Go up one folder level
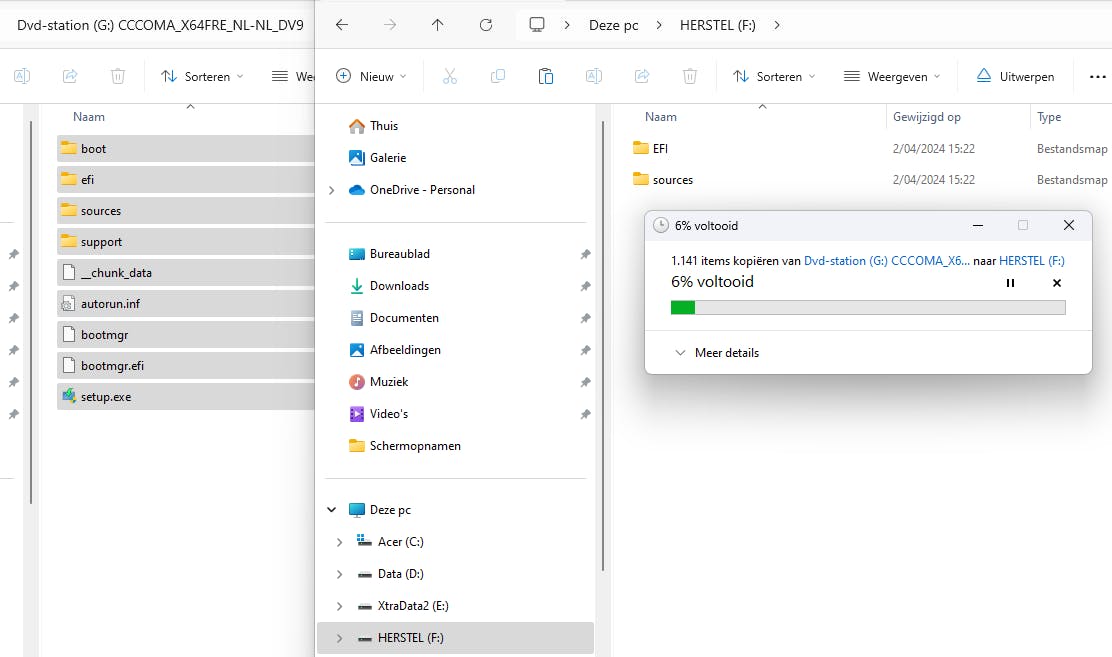Screen dimensions: 1112x657 pyautogui.click(x=438, y=25)
